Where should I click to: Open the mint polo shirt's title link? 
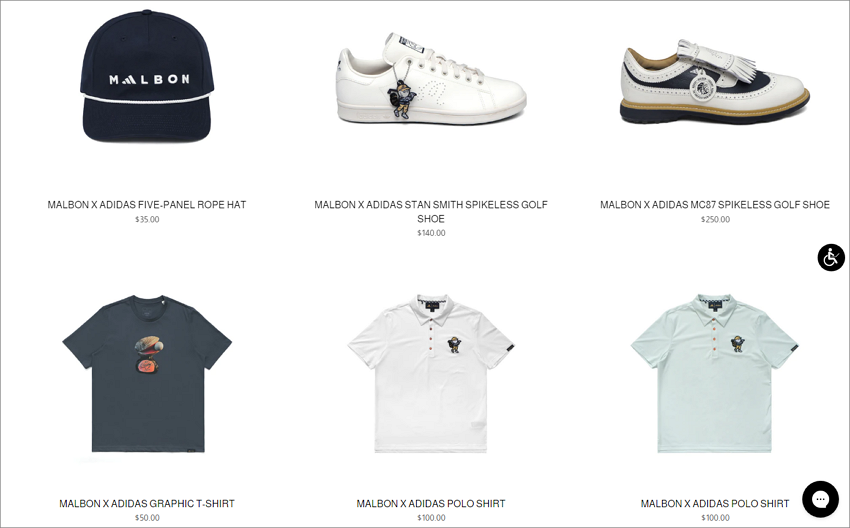click(x=715, y=504)
